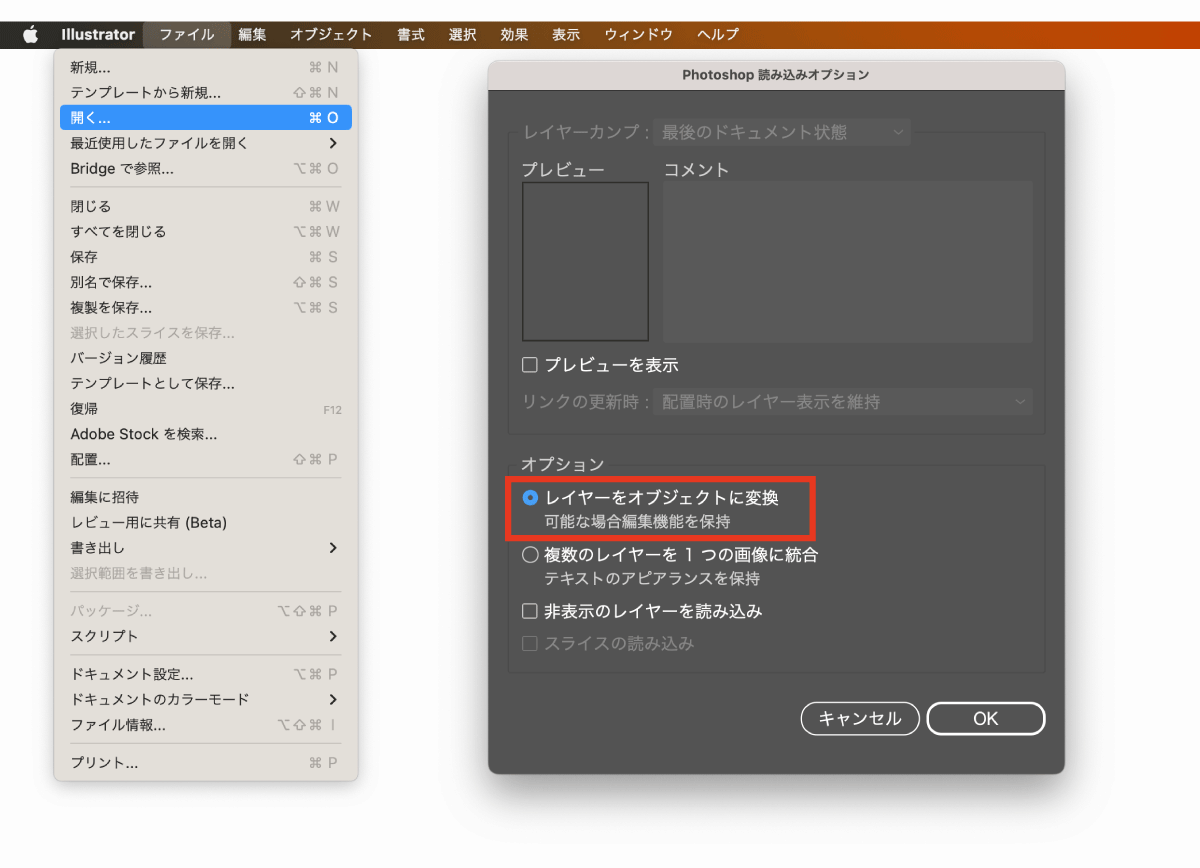The height and width of the screenshot is (868, 1200).
Task: Select 複数のレイヤーを 1 つの画像に統合
Action: click(529, 556)
